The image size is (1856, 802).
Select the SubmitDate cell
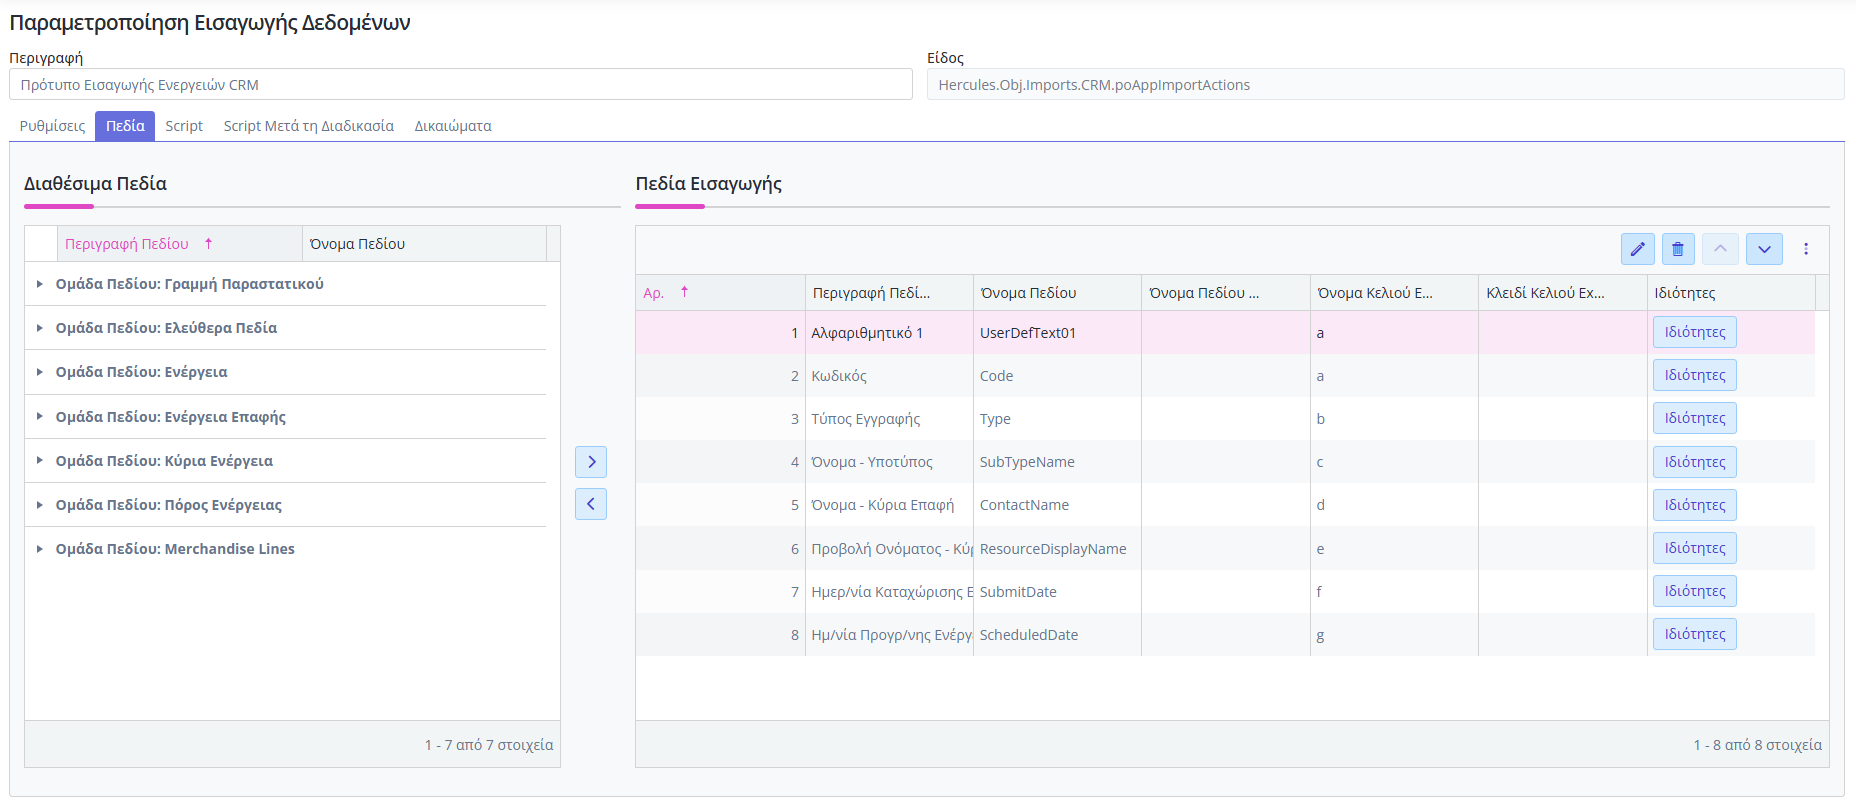click(1057, 592)
